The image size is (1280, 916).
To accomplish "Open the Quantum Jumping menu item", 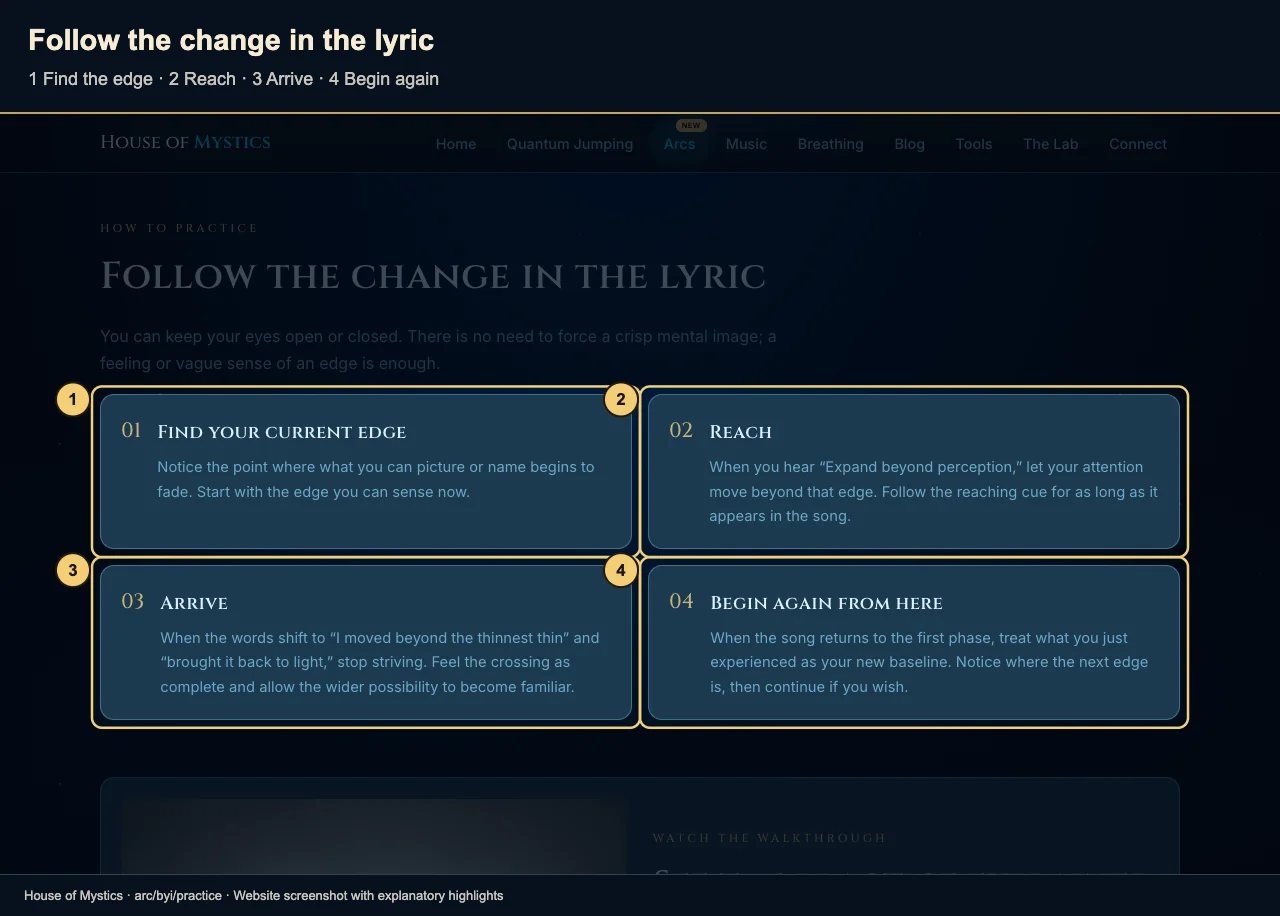I will point(570,144).
